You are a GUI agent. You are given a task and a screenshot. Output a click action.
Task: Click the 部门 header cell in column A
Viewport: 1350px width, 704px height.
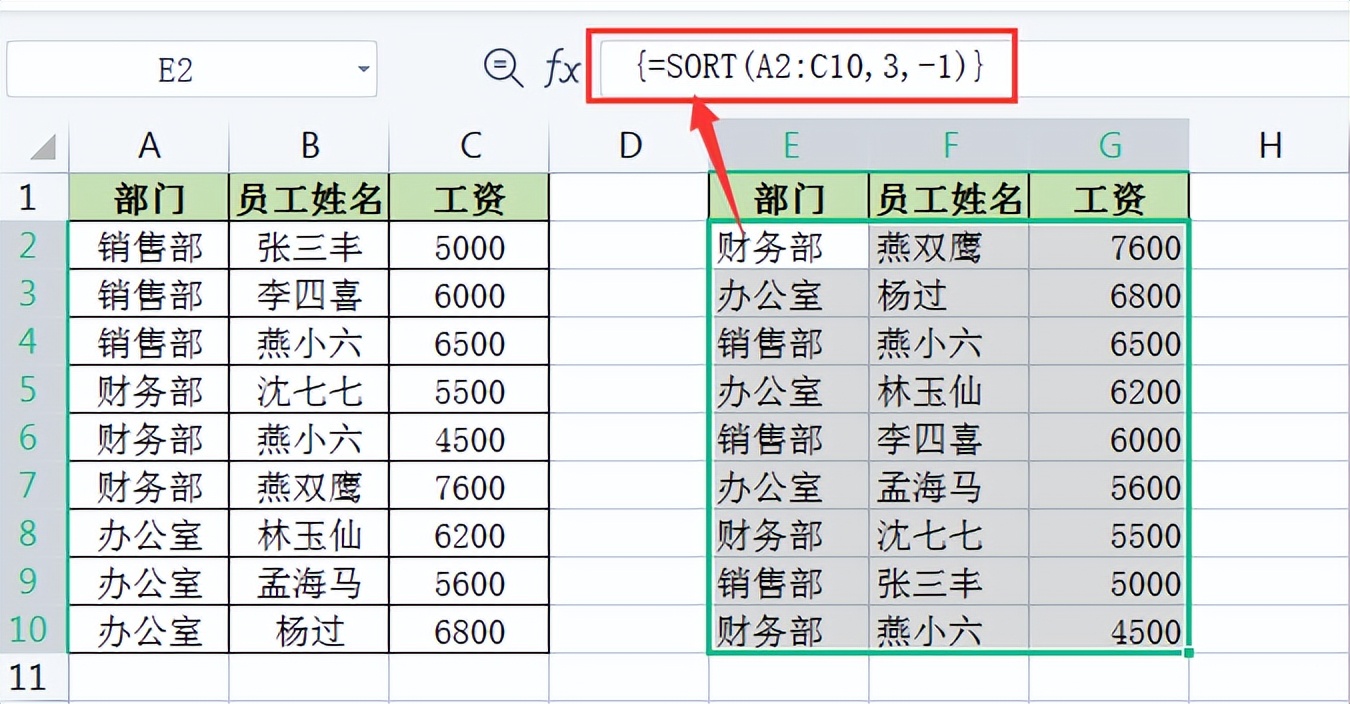(149, 197)
